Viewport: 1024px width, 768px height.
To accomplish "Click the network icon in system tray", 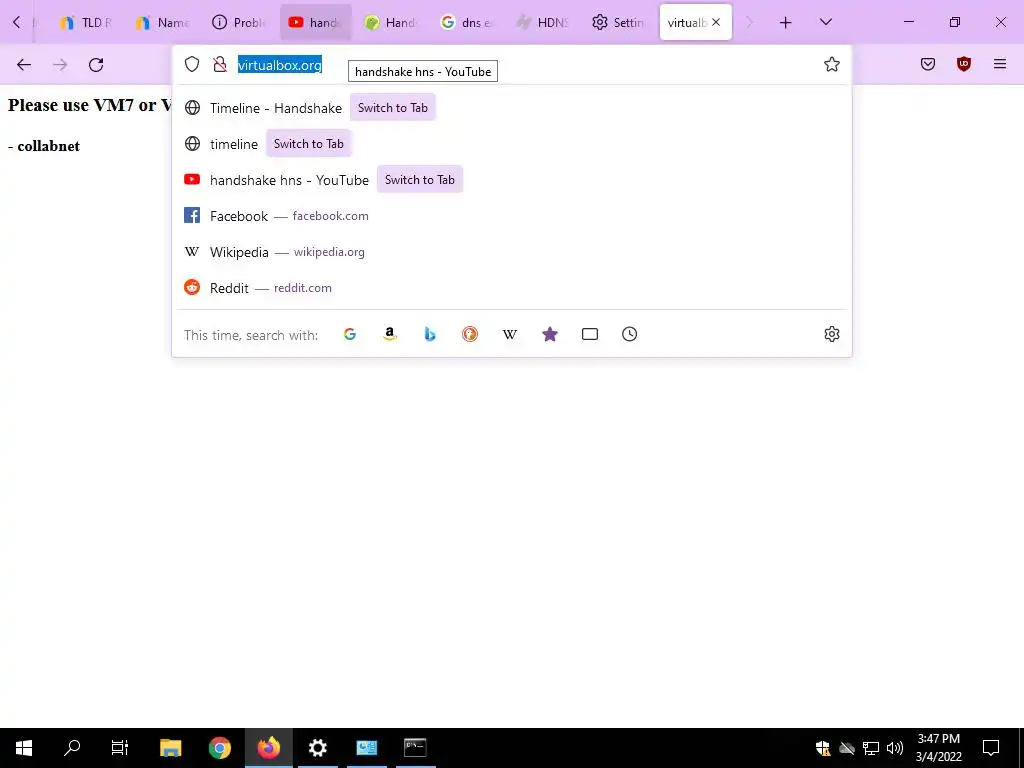I will click(871, 748).
